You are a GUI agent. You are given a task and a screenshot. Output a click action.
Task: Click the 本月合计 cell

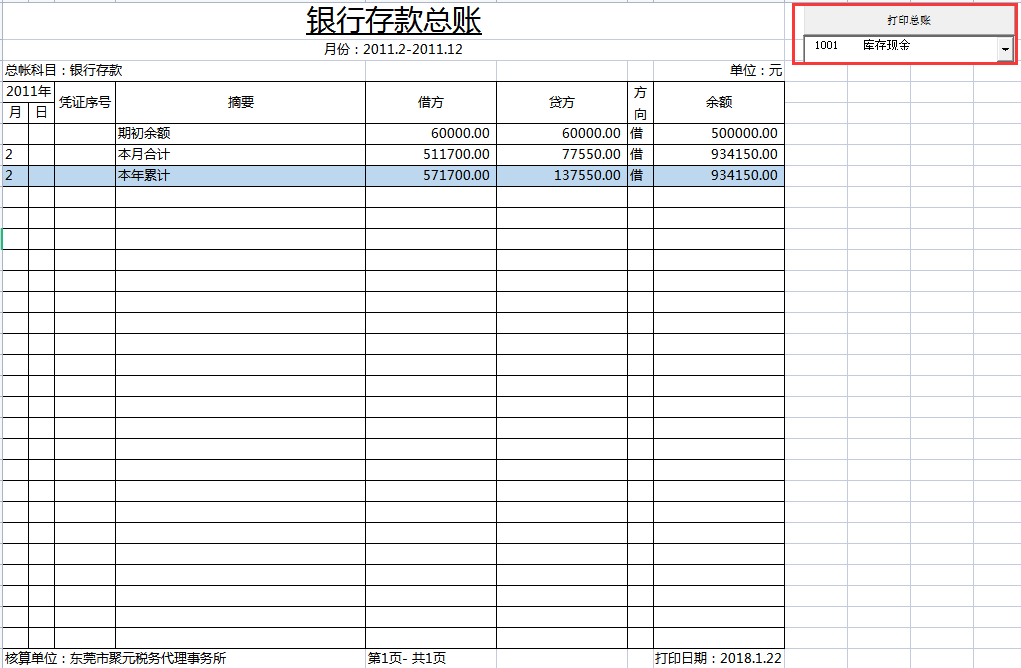(147, 154)
